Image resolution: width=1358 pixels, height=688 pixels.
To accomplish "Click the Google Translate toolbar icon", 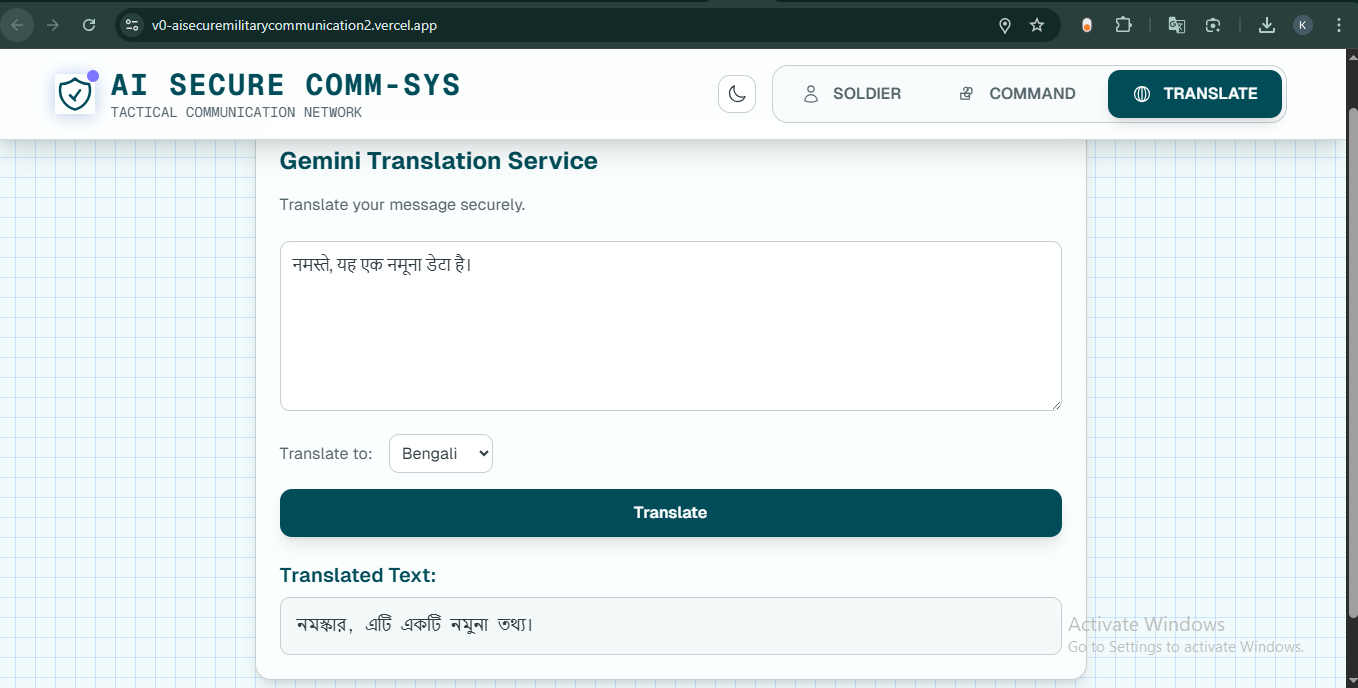I will click(x=1177, y=25).
